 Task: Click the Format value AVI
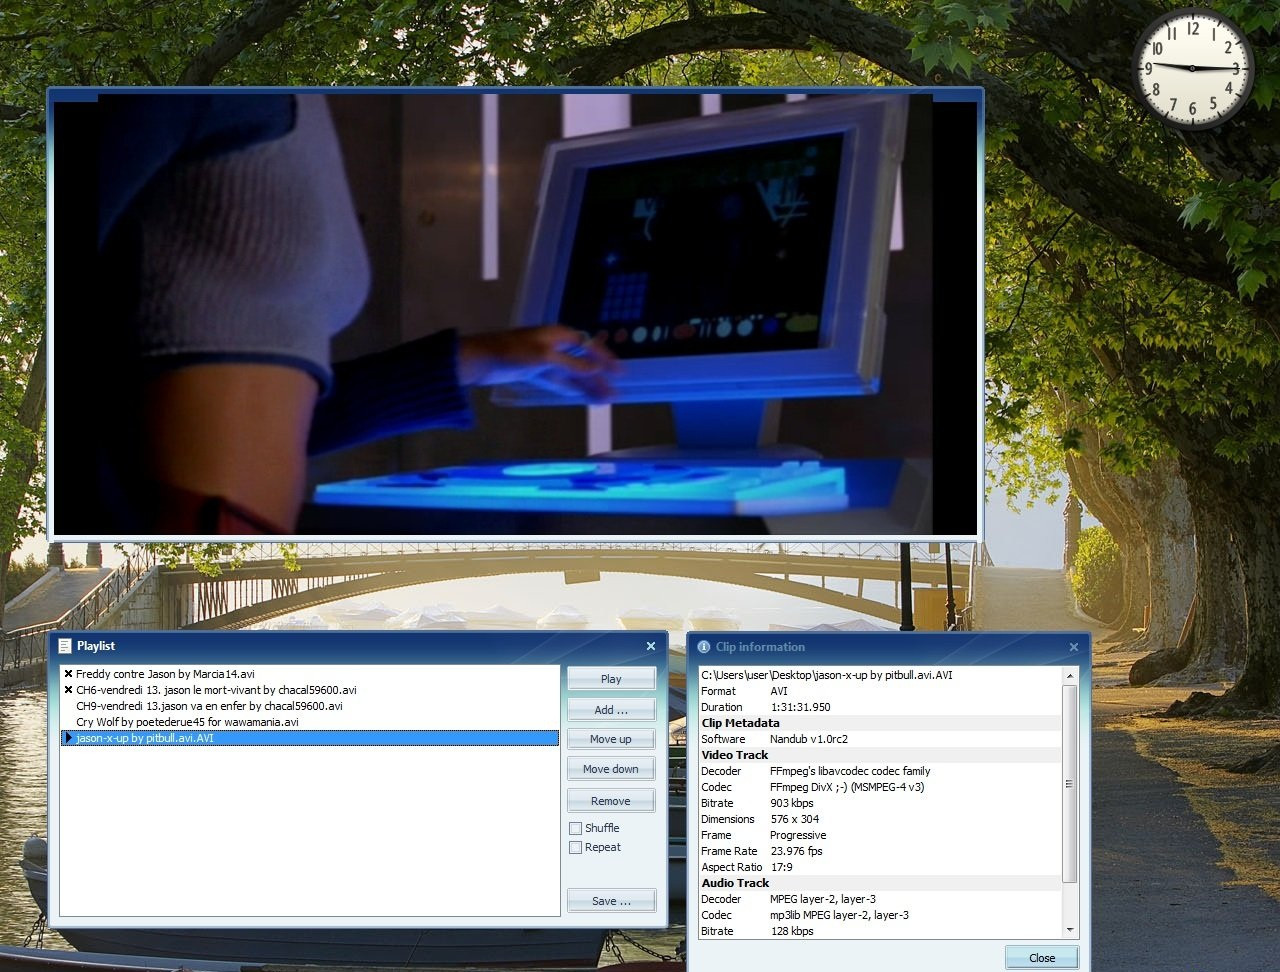pos(779,691)
